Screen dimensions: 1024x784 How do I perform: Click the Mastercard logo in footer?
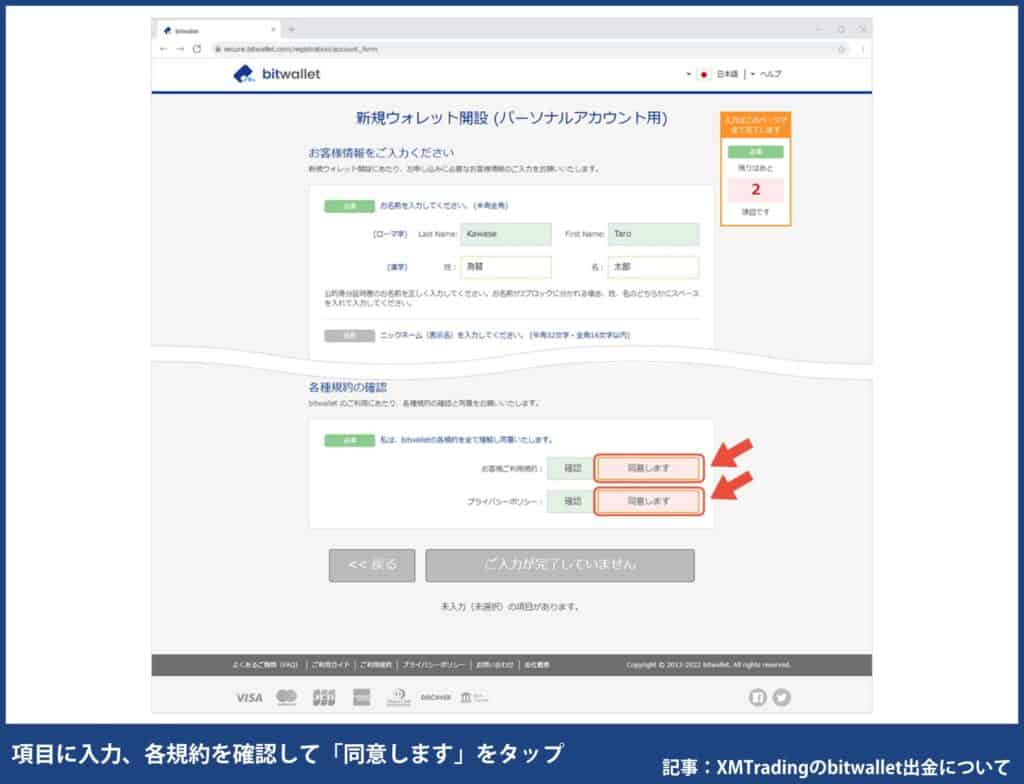click(286, 698)
